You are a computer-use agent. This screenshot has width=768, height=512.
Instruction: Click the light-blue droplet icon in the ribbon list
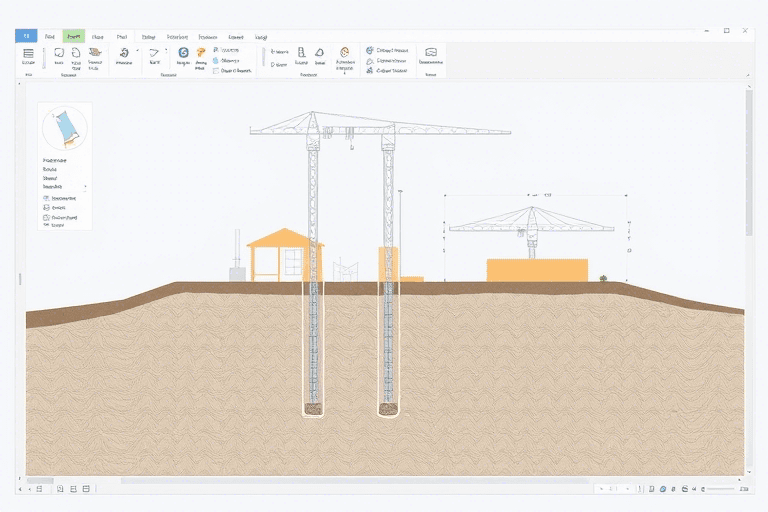pos(216,61)
